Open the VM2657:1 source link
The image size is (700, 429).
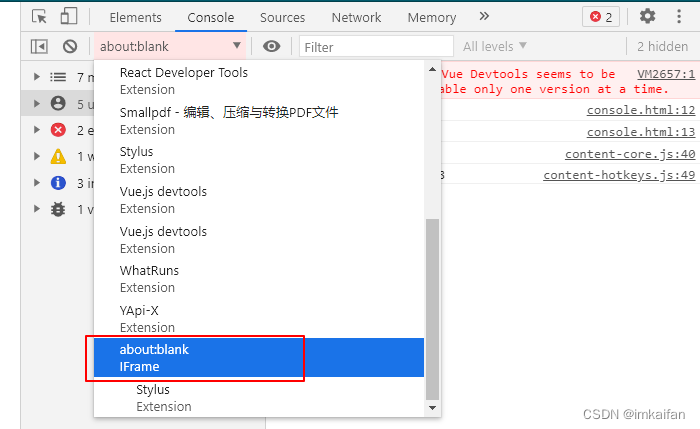(666, 74)
